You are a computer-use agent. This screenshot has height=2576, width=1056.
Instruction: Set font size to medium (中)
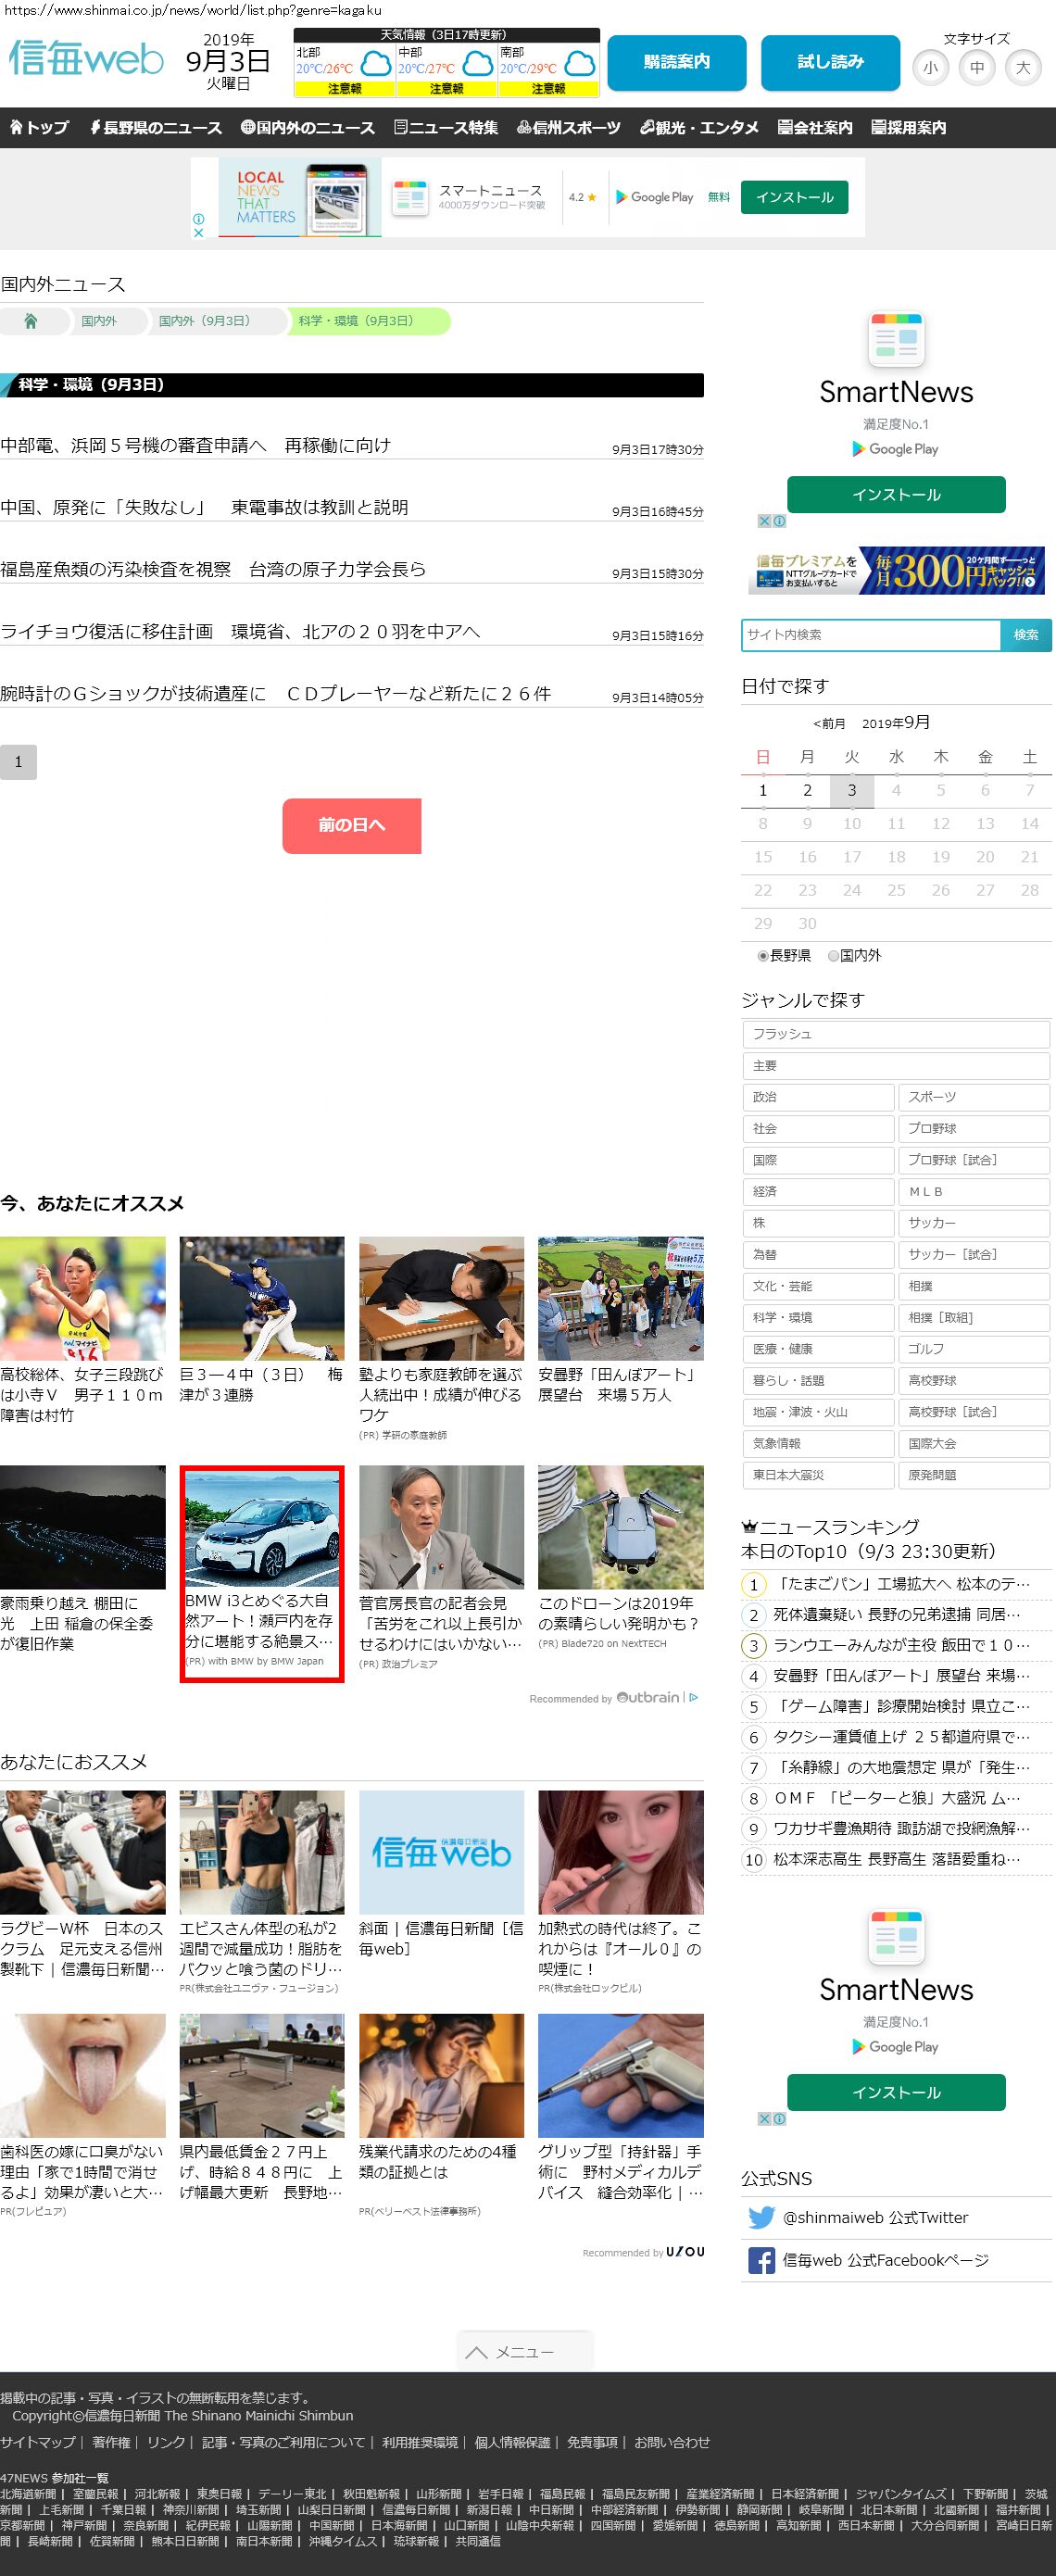(977, 68)
